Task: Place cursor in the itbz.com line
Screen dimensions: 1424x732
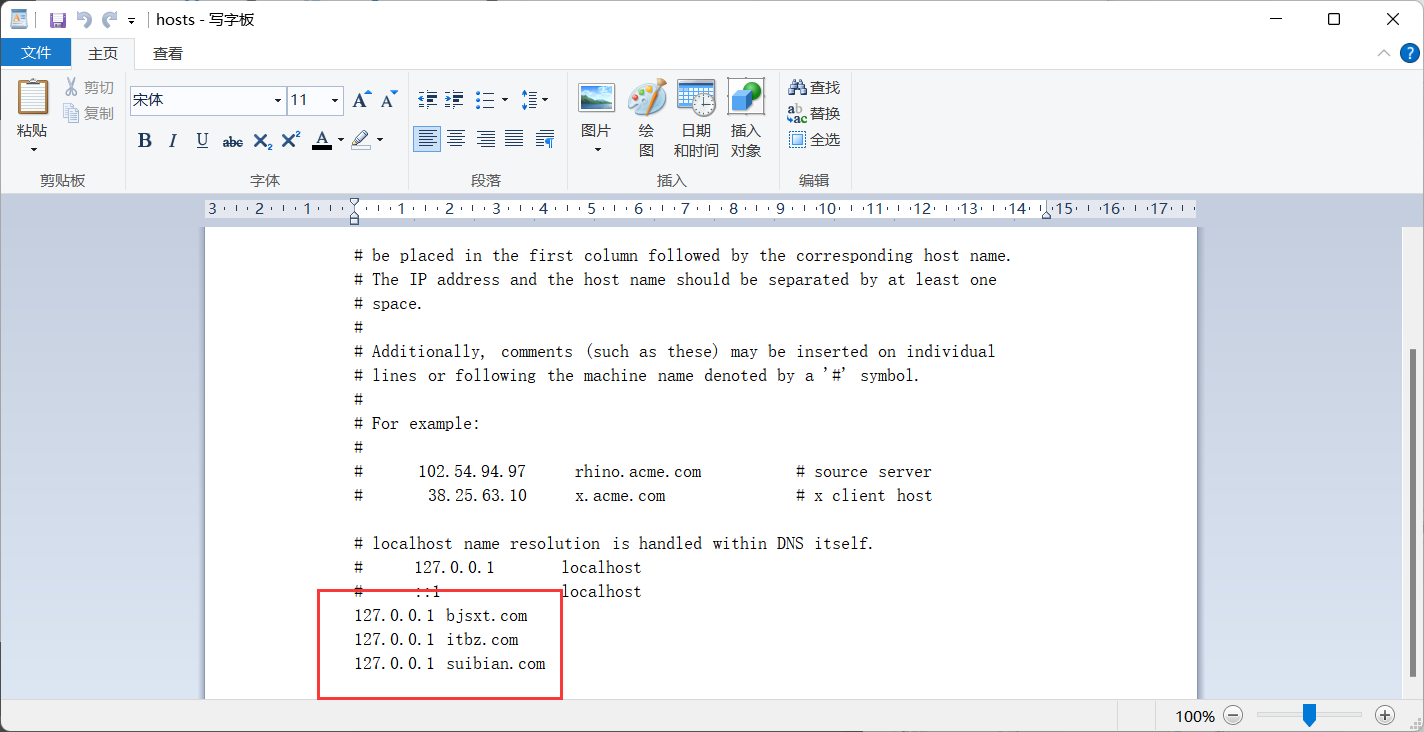Action: point(436,639)
